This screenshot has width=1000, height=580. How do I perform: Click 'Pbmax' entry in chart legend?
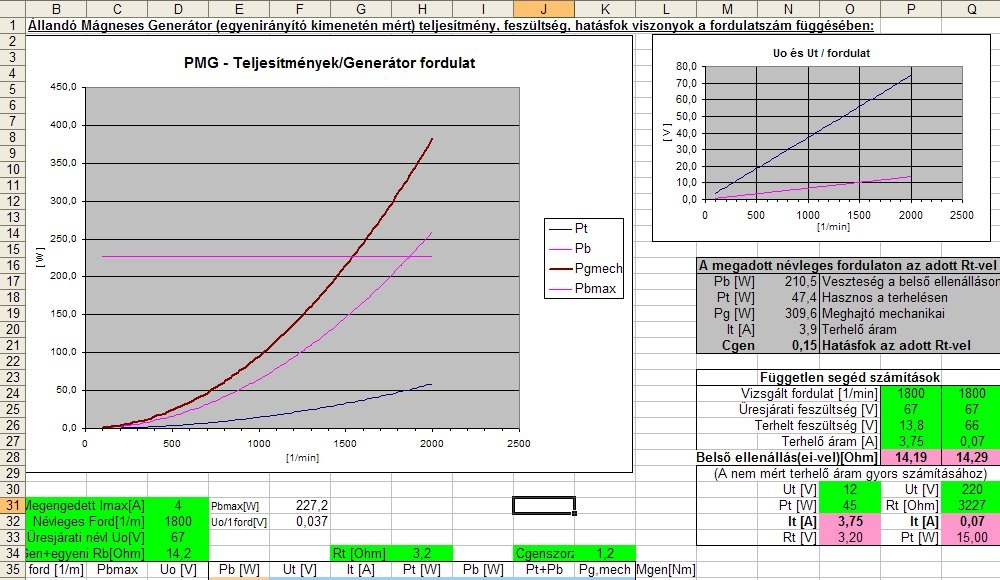tap(595, 288)
